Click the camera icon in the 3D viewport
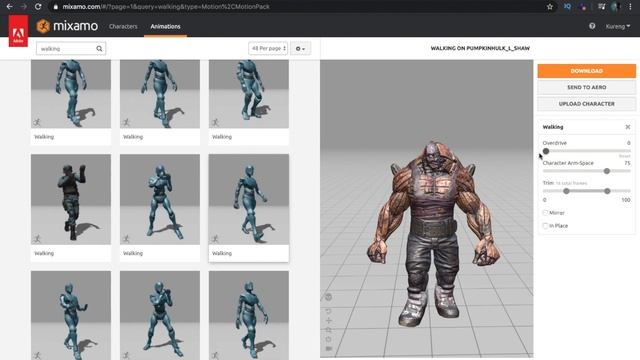This screenshot has height=360, width=640. (x=329, y=349)
